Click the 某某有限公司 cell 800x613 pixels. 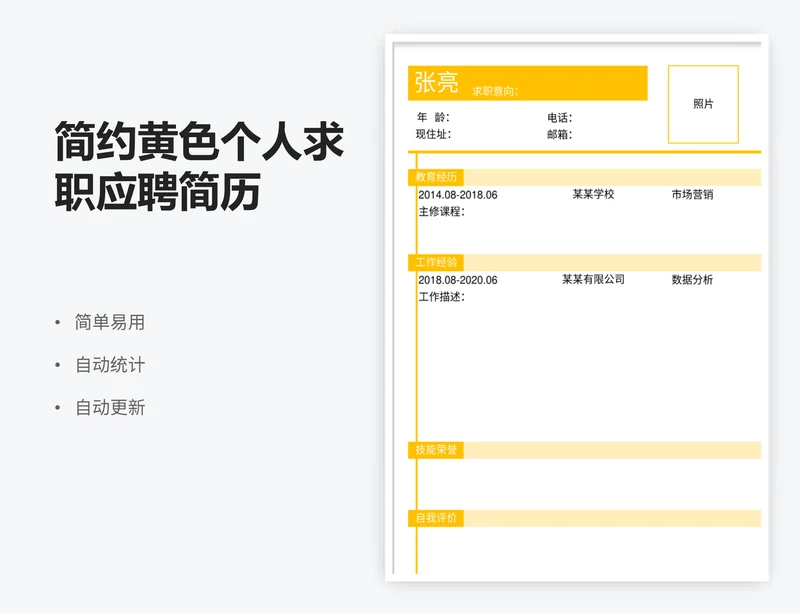point(593,280)
